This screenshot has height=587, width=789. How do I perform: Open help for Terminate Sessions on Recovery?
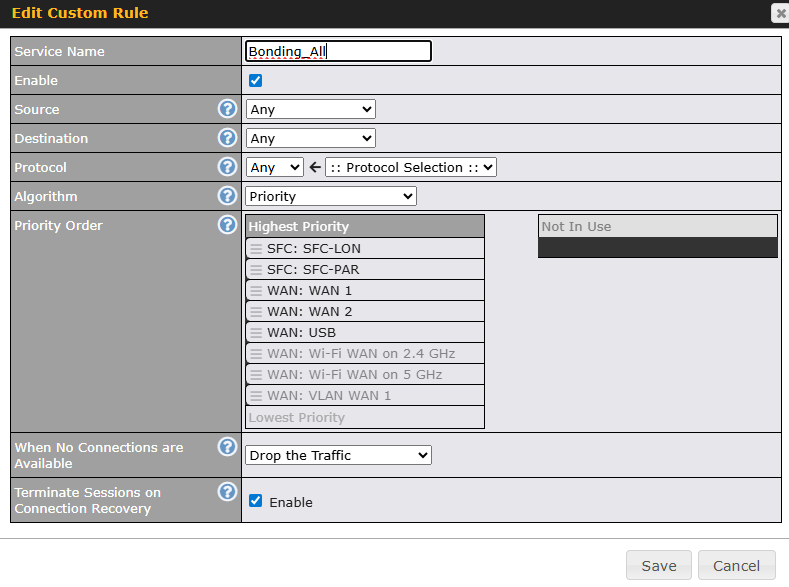point(227,492)
